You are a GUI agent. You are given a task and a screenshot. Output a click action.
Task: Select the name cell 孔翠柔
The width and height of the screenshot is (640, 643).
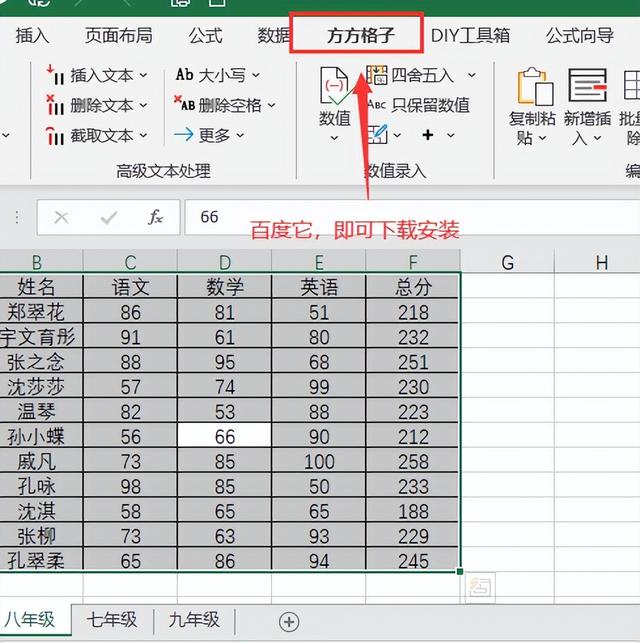click(x=41, y=560)
